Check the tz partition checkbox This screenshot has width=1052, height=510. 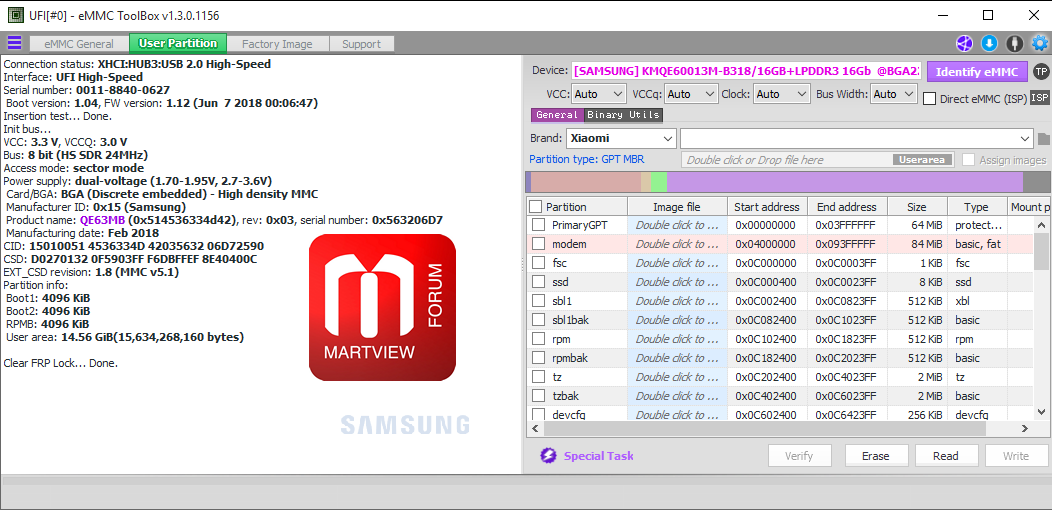(x=539, y=376)
